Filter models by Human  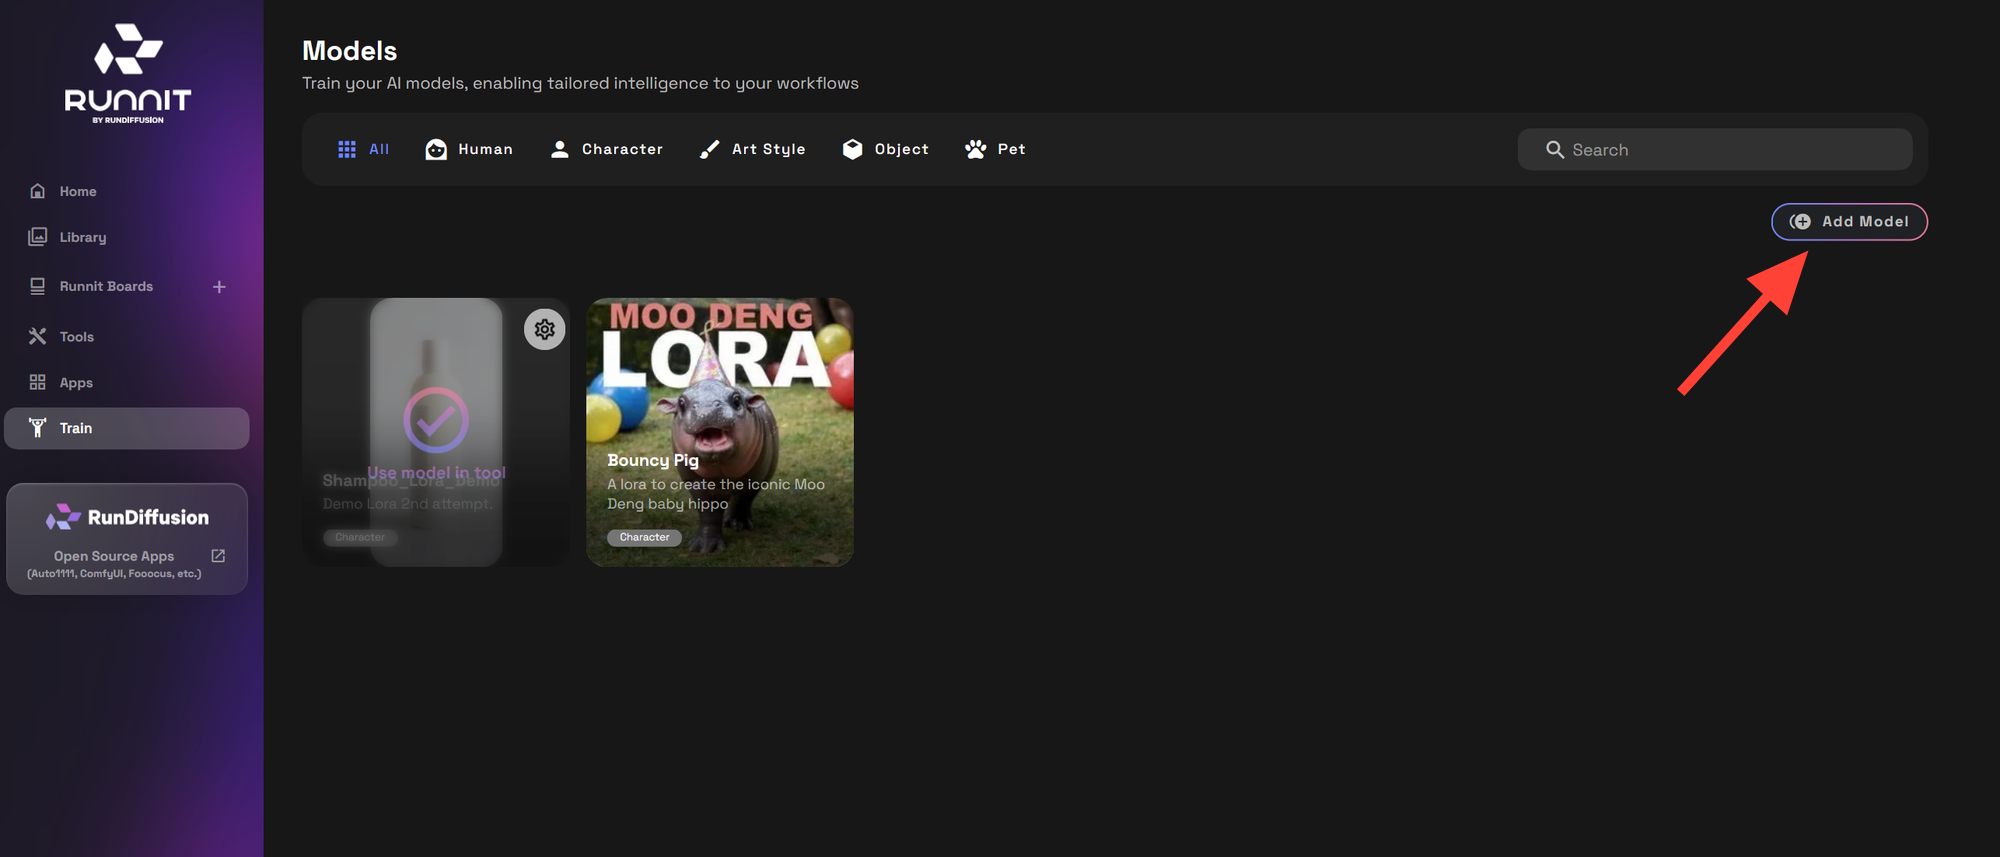469,149
